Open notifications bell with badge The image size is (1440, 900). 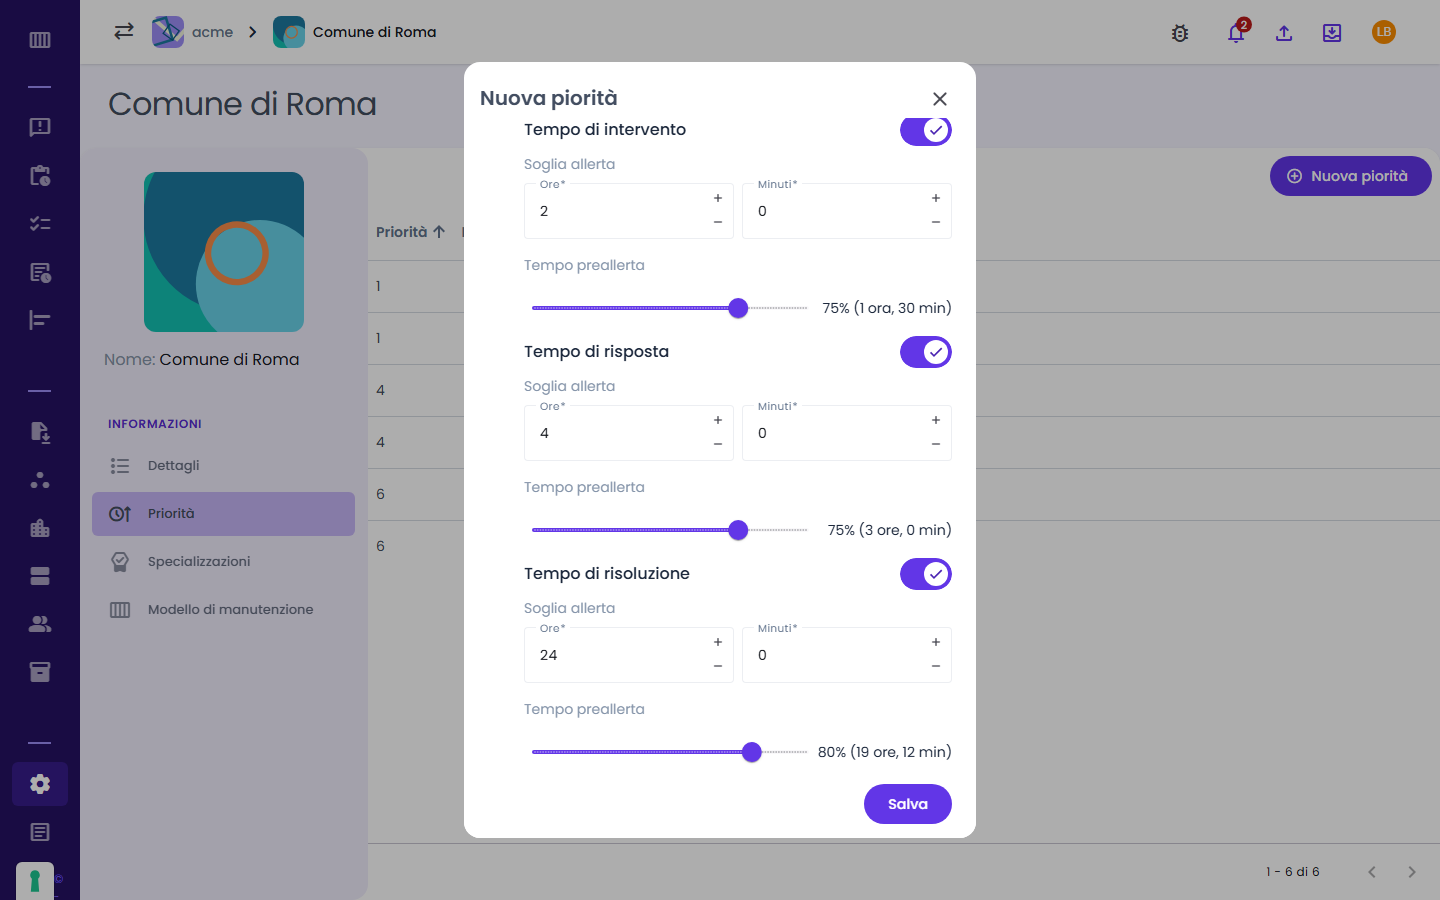[1237, 32]
